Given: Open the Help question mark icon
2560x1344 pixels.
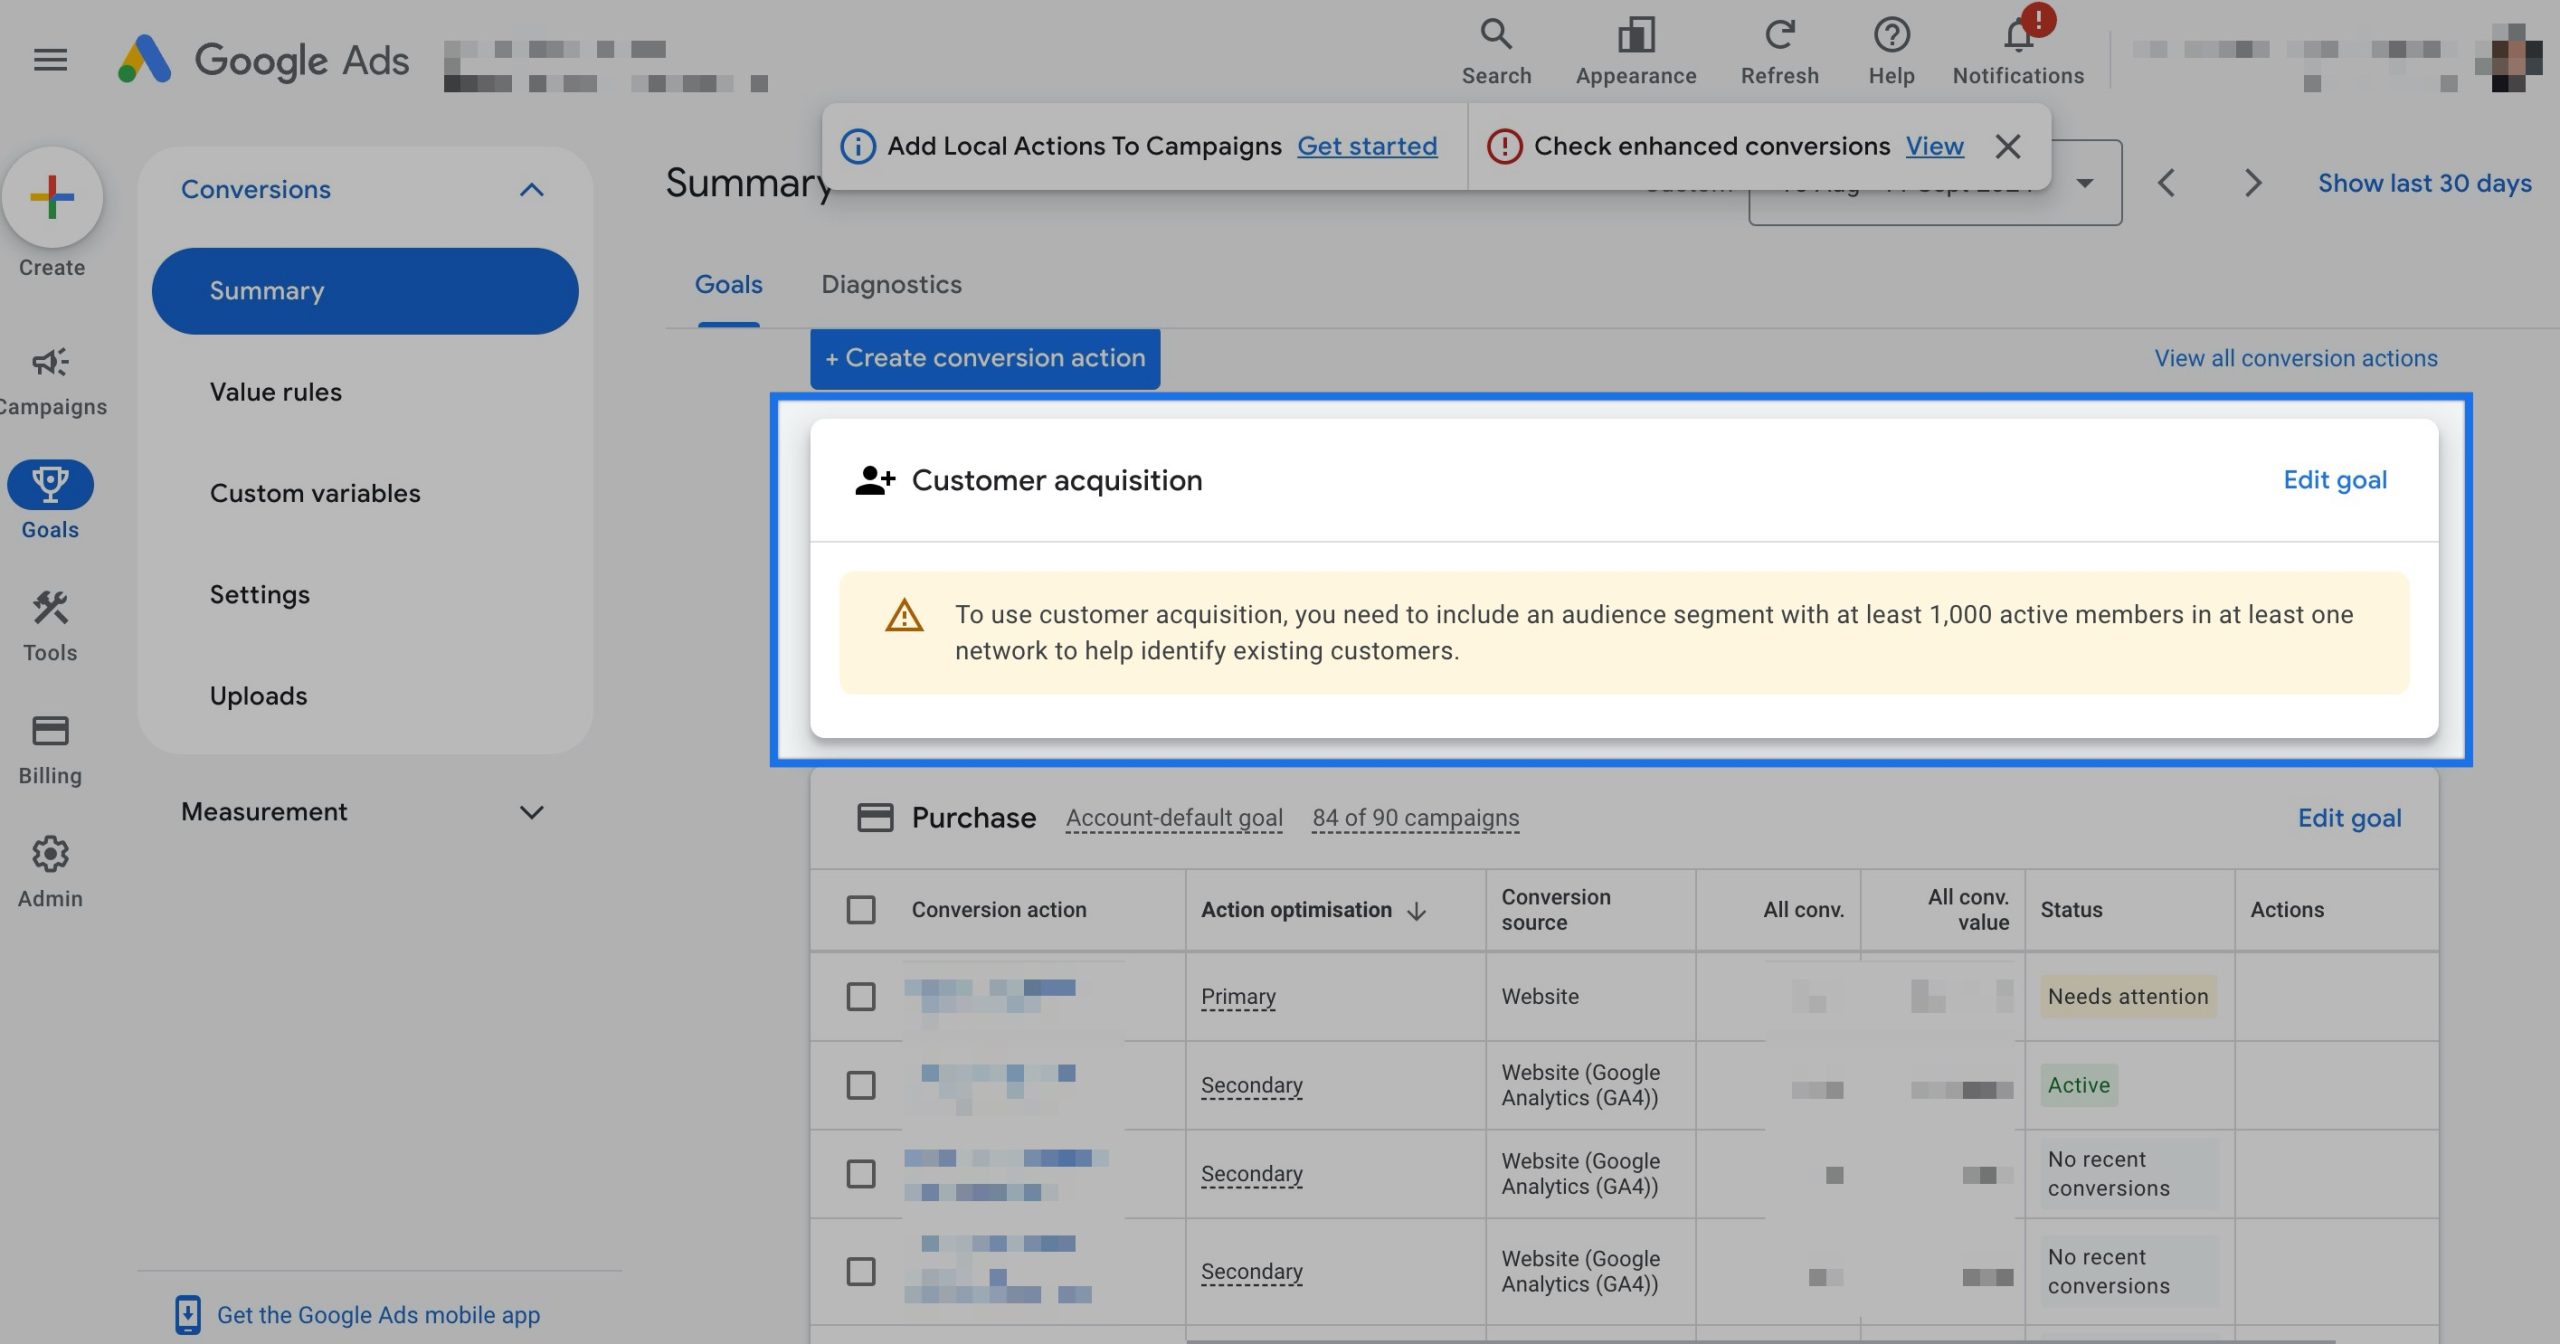Looking at the screenshot, I should [1891, 35].
